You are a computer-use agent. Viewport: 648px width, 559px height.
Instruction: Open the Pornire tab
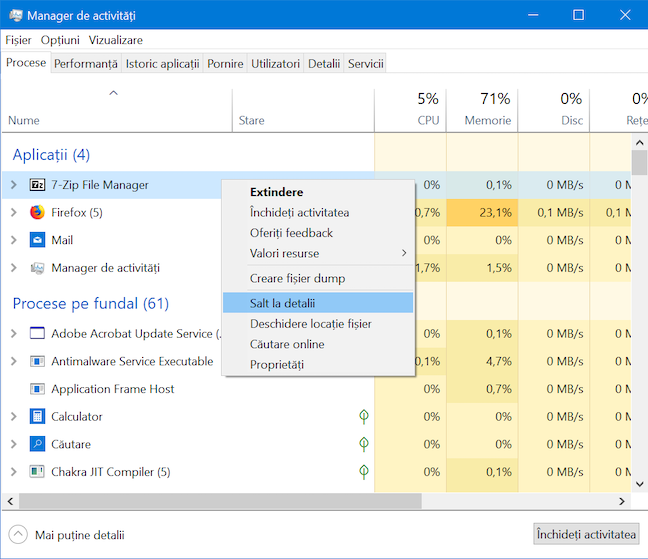pyautogui.click(x=225, y=64)
